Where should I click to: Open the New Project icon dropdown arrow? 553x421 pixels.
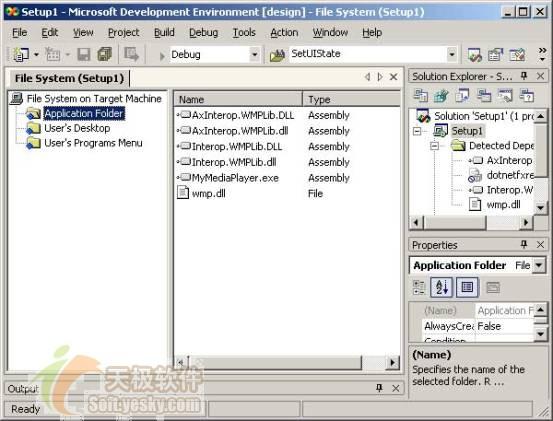click(x=36, y=55)
